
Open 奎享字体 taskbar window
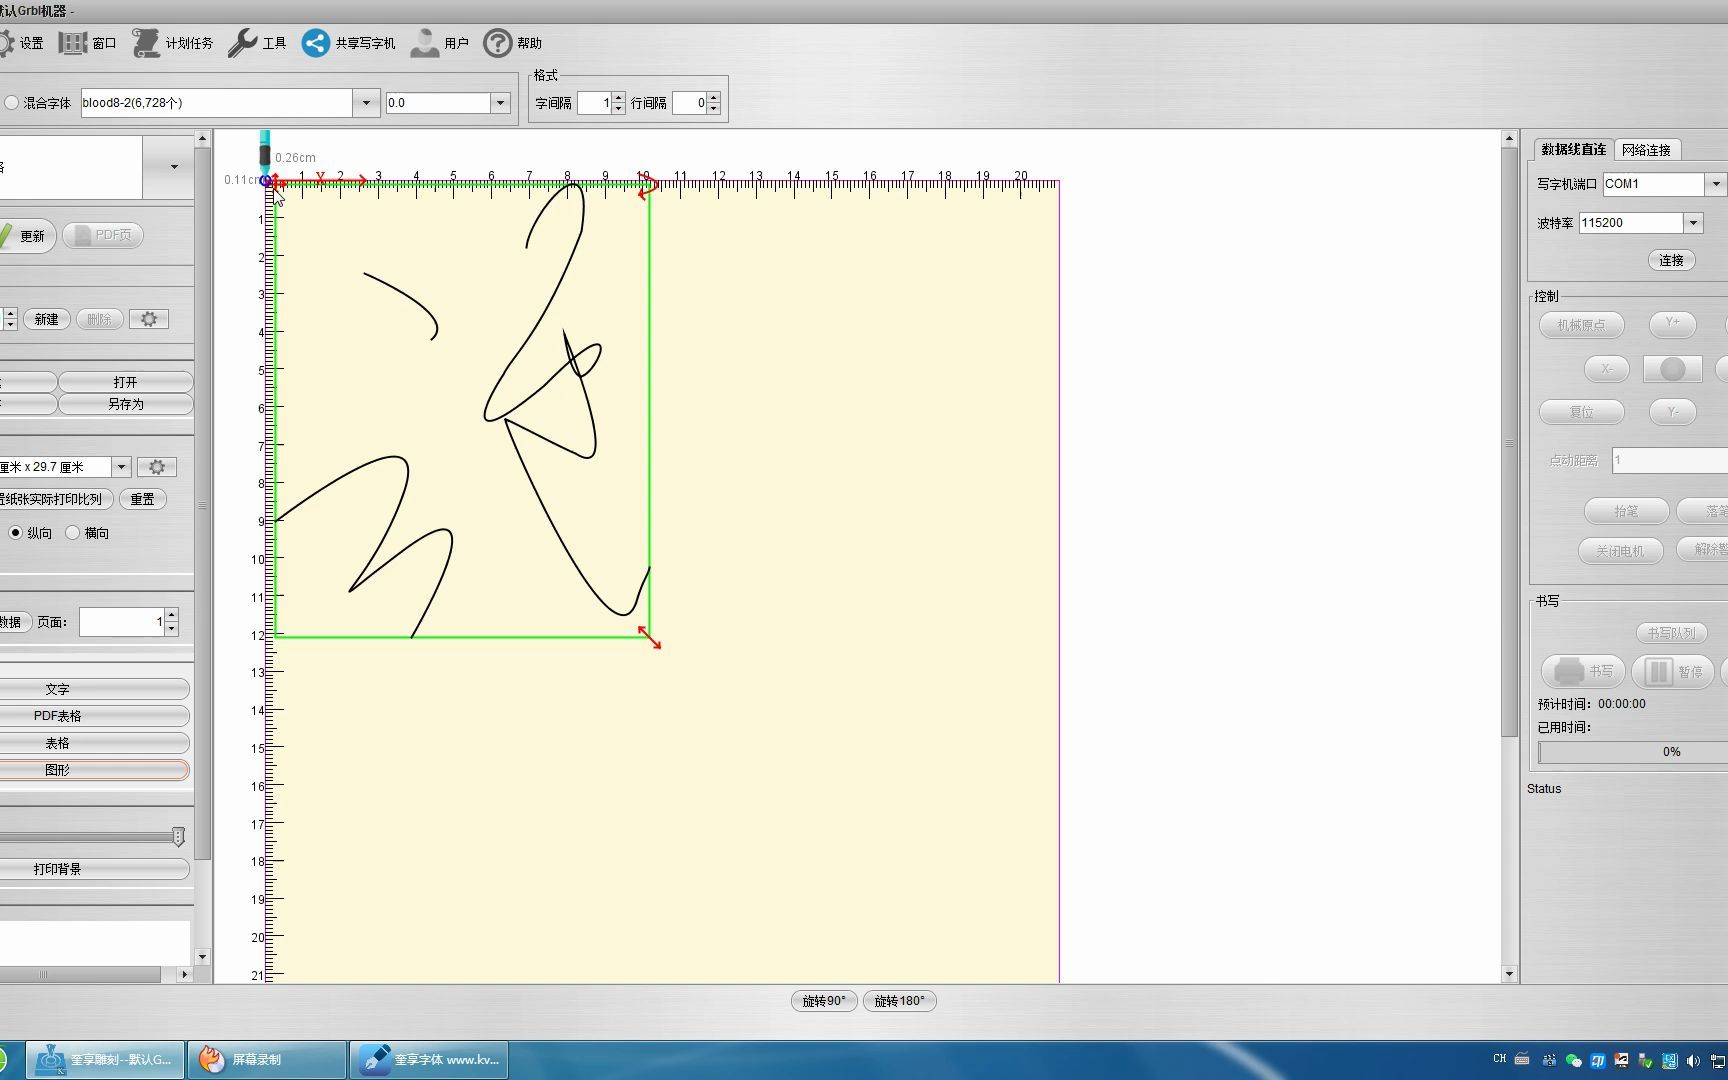click(x=429, y=1060)
